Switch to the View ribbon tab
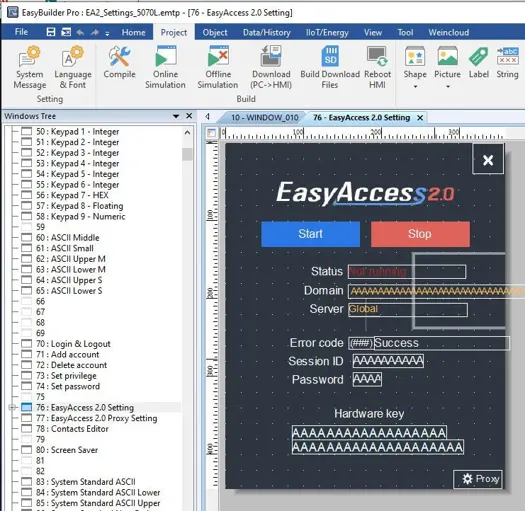Screen dimensions: 525x511 pos(373,32)
